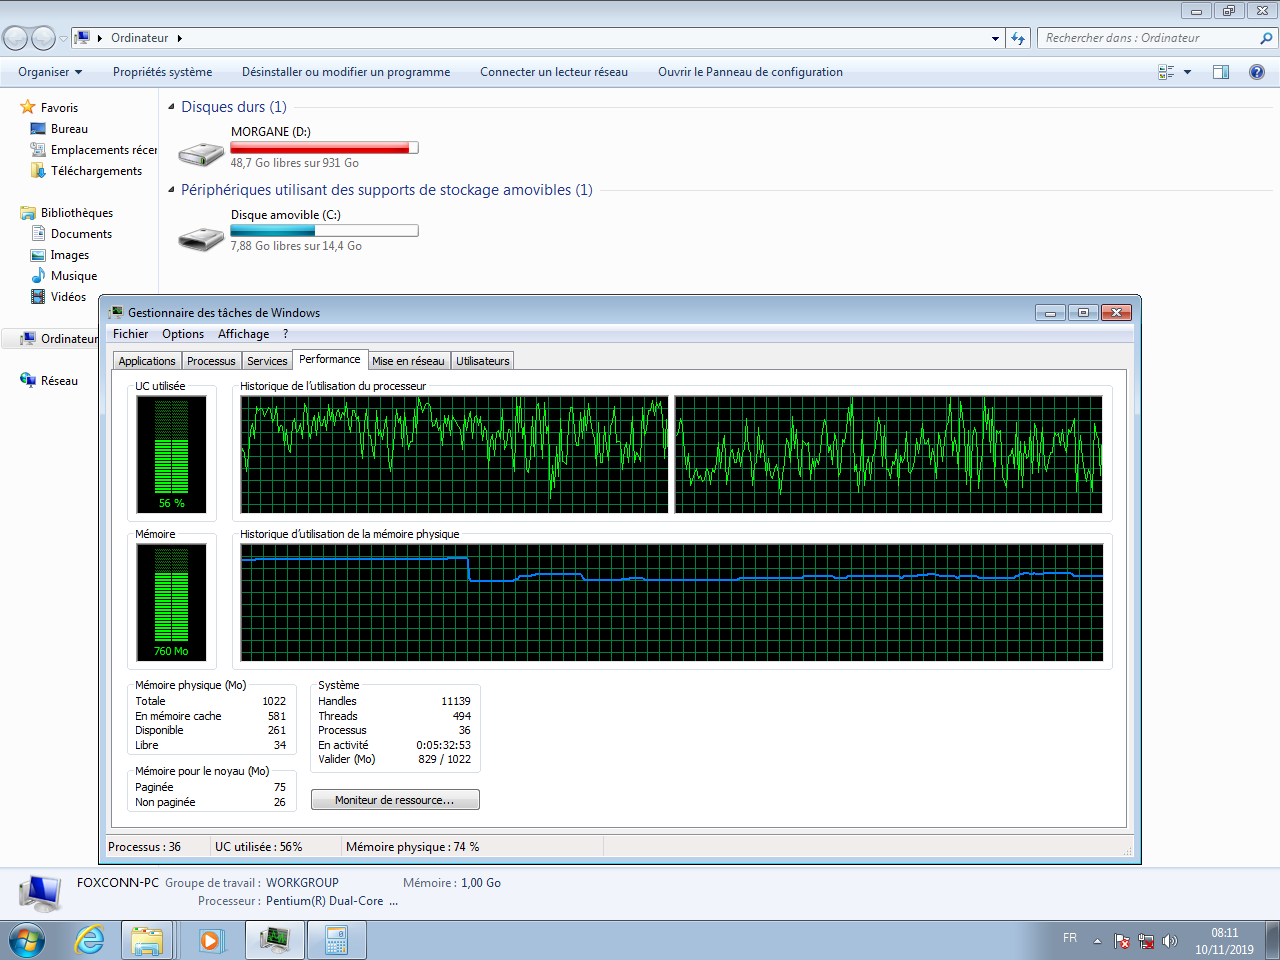Click the blue help question mark icon
1280x960 pixels.
[1257, 72]
